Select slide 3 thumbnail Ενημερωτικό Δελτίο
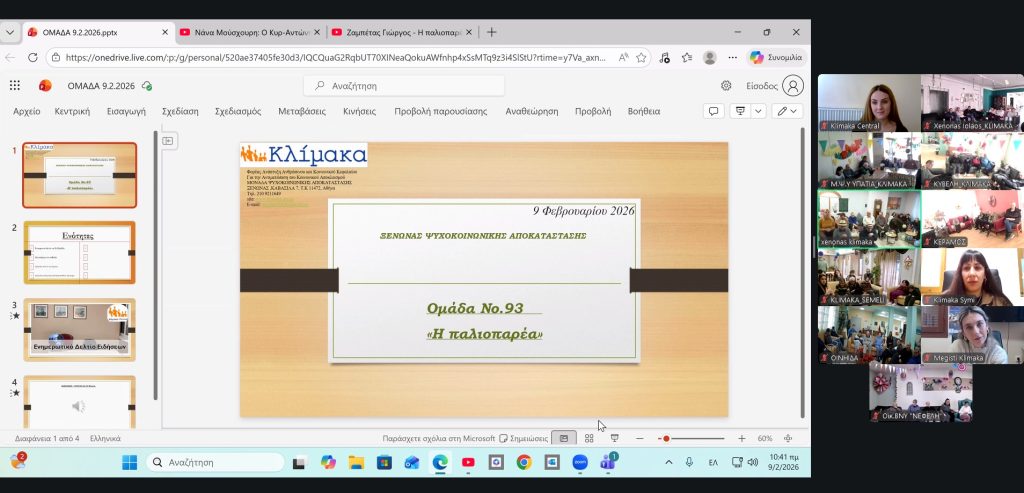Screen dimensions: 1024x493 80,329
